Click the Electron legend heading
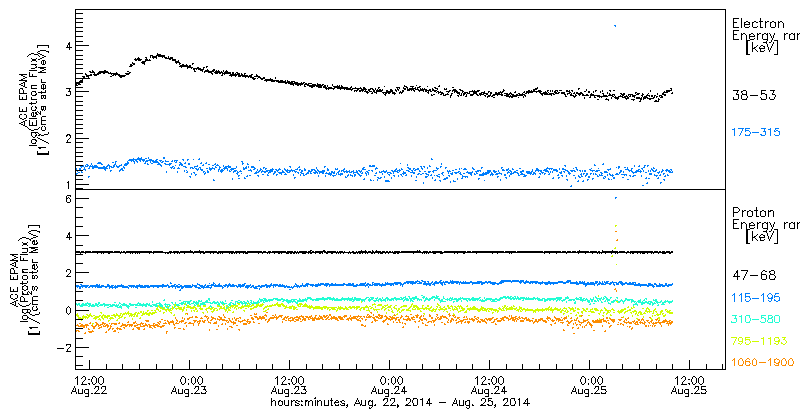The height and width of the screenshot is (410, 800). click(x=758, y=23)
